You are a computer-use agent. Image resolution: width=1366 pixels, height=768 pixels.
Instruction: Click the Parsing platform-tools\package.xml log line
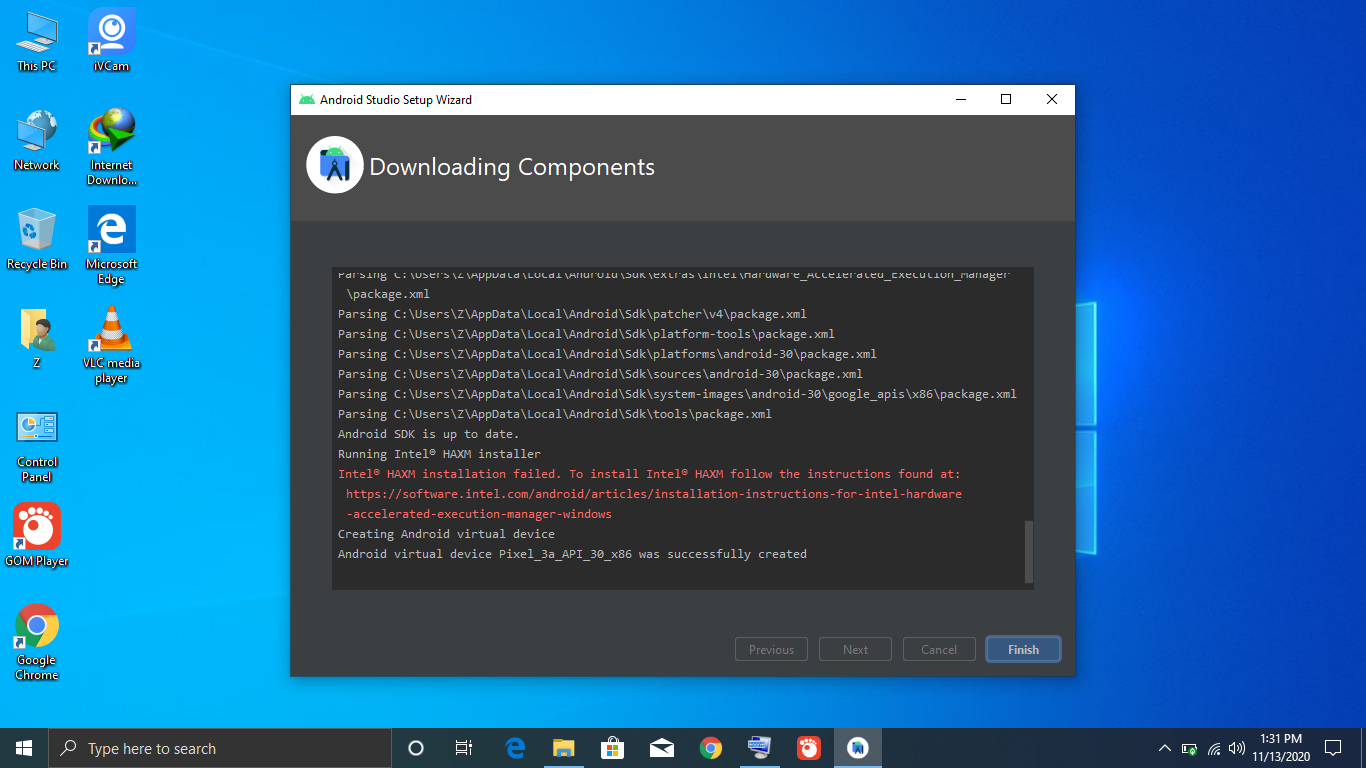pyautogui.click(x=586, y=334)
